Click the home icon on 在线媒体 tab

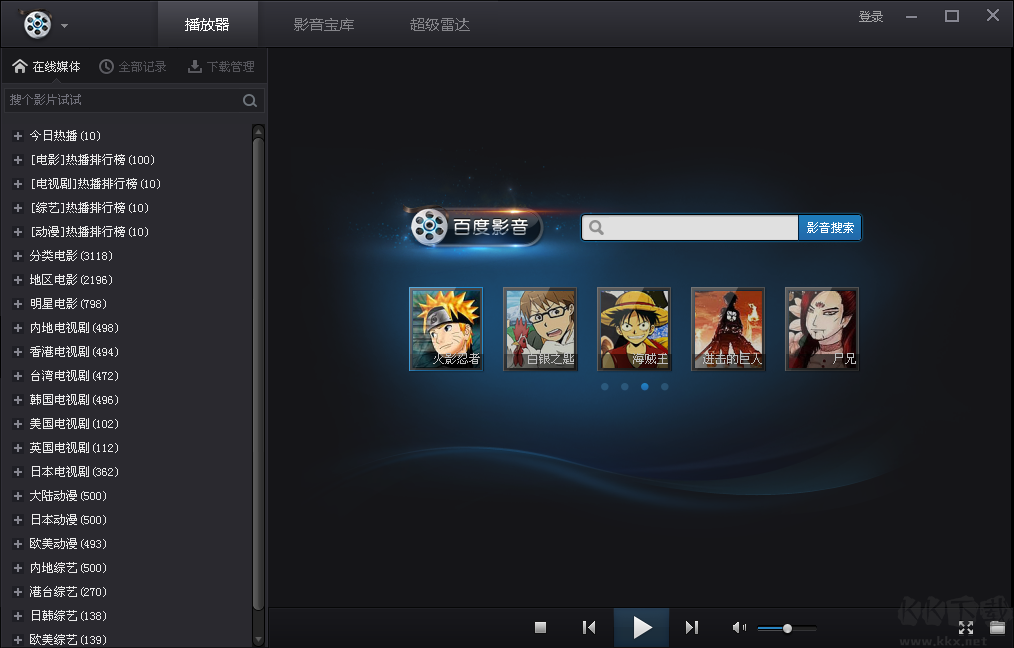click(x=20, y=65)
